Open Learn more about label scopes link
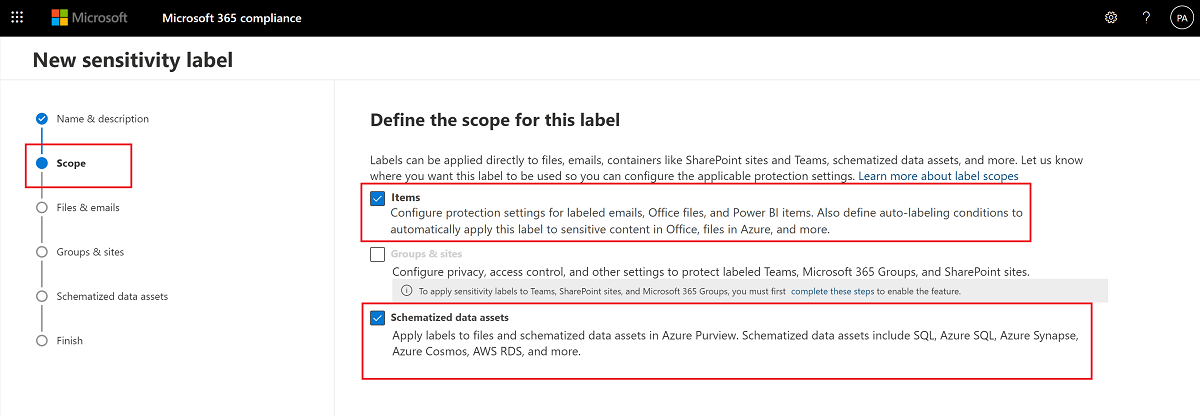The height and width of the screenshot is (416, 1200). pyautogui.click(x=938, y=176)
